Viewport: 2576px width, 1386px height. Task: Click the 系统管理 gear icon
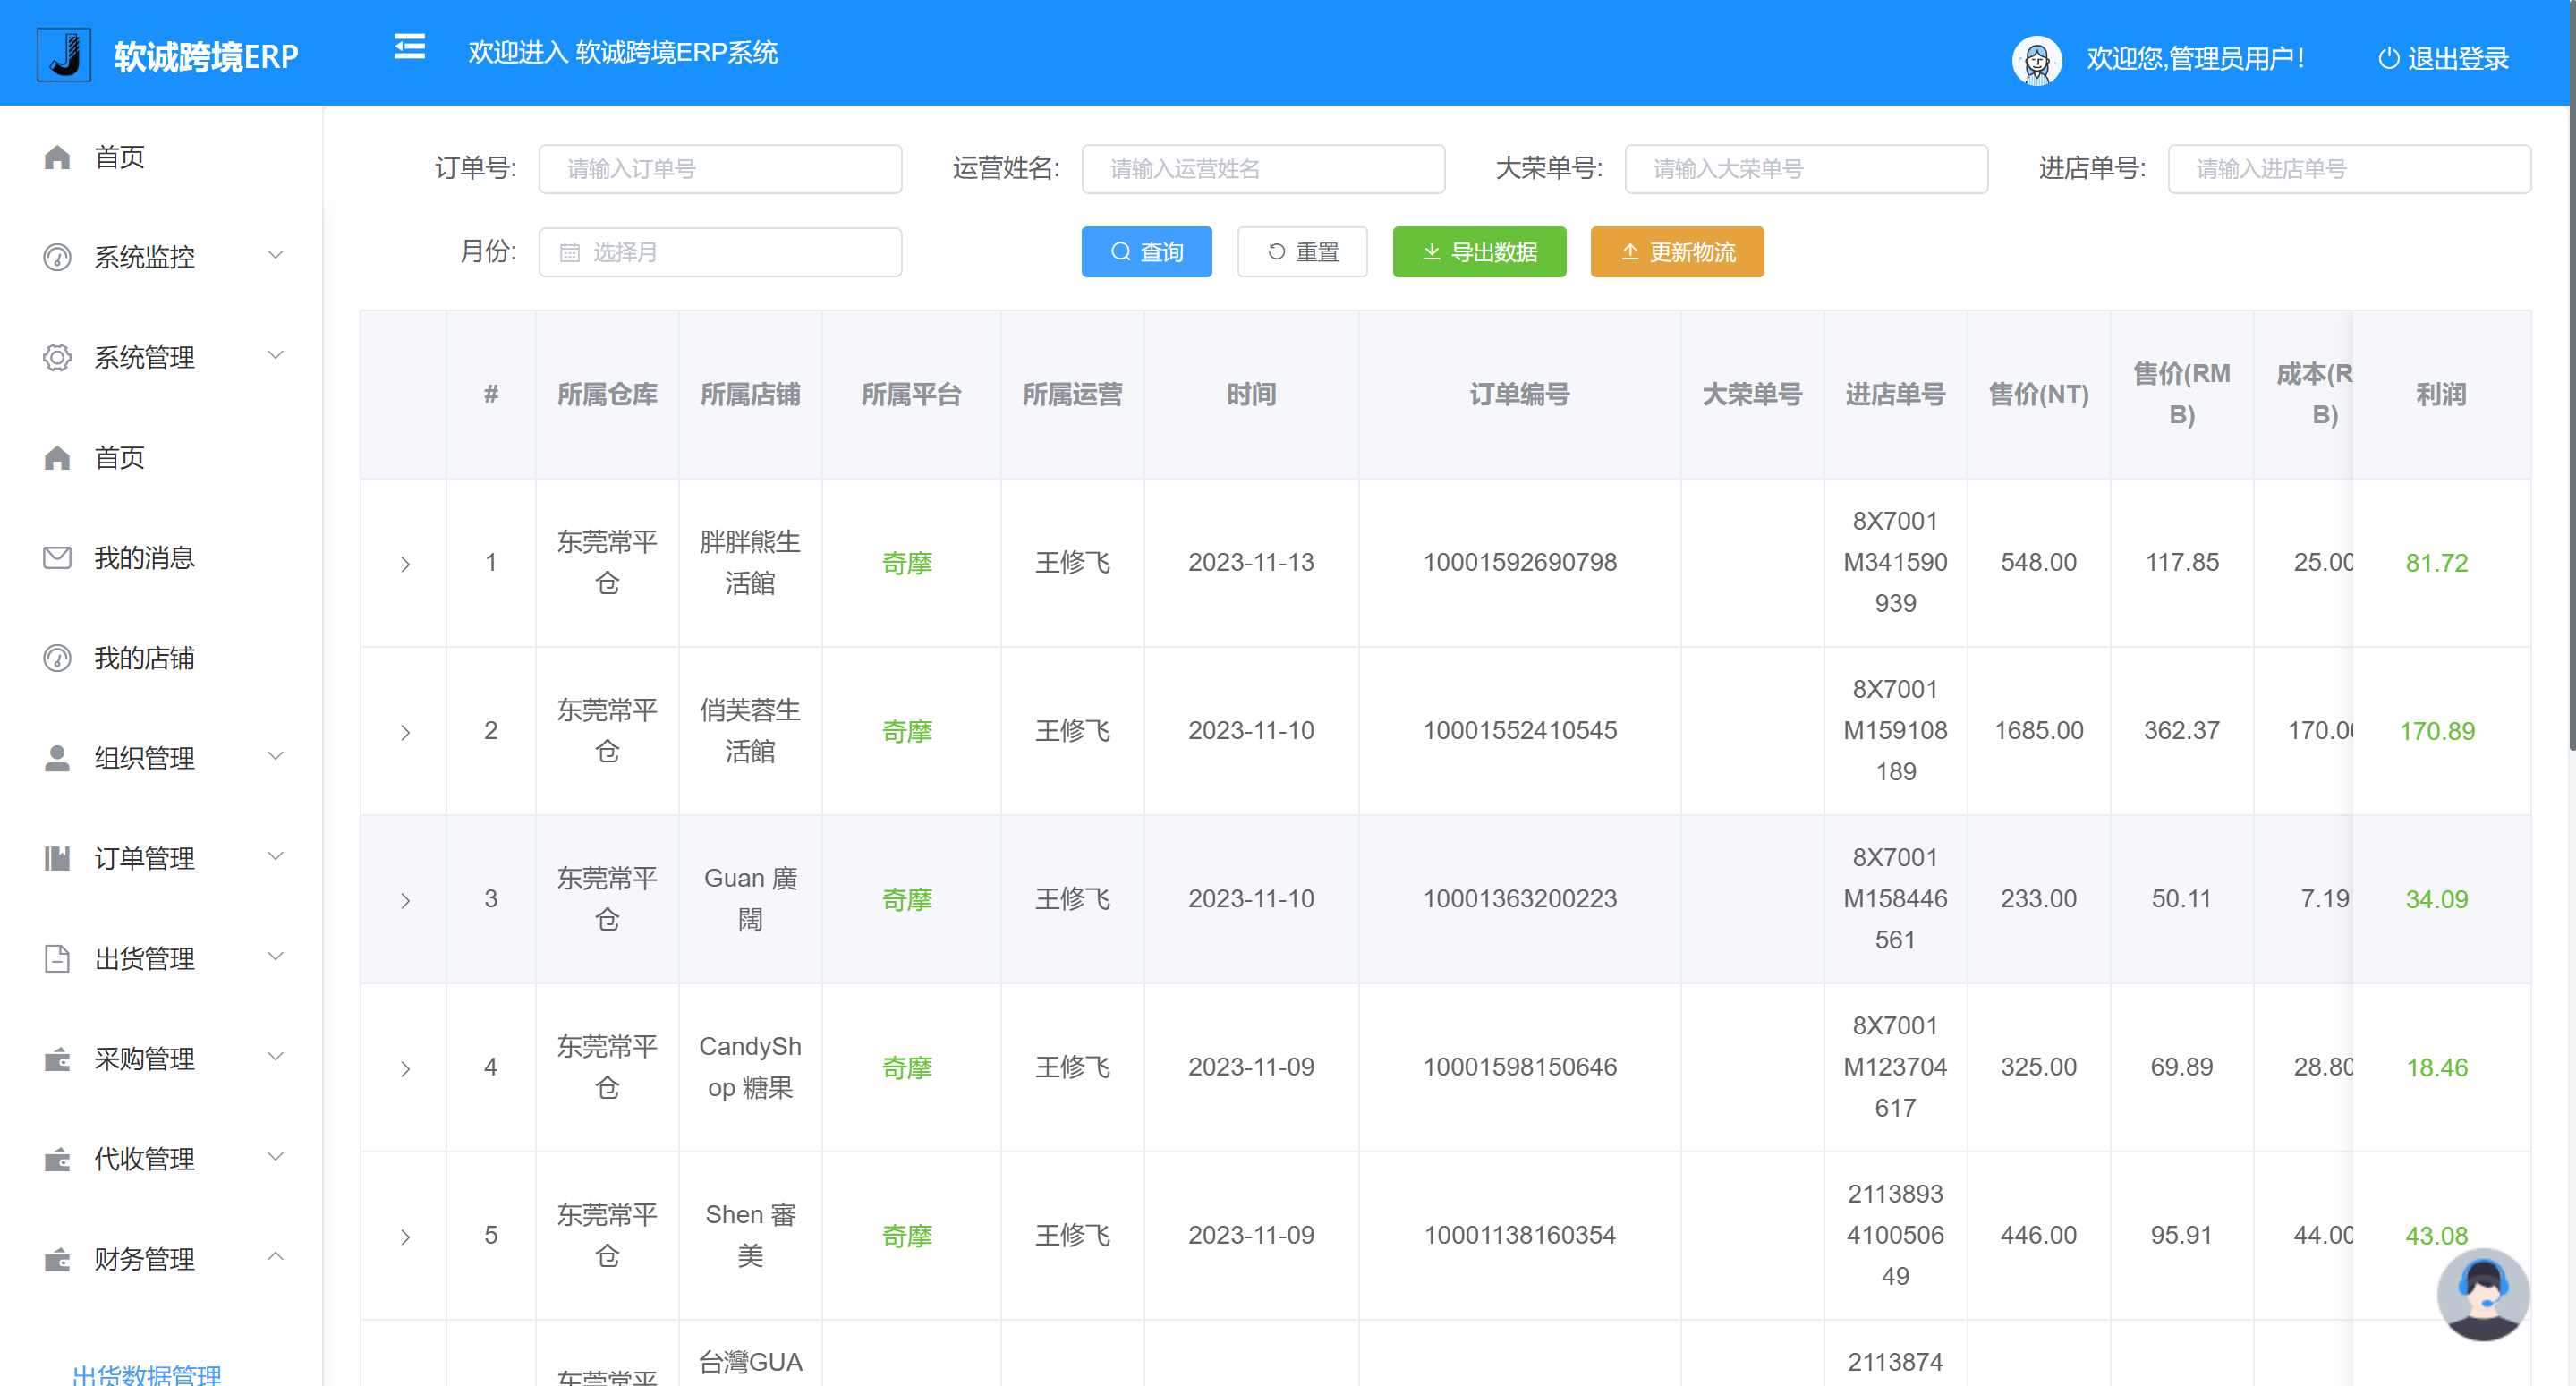coord(57,357)
